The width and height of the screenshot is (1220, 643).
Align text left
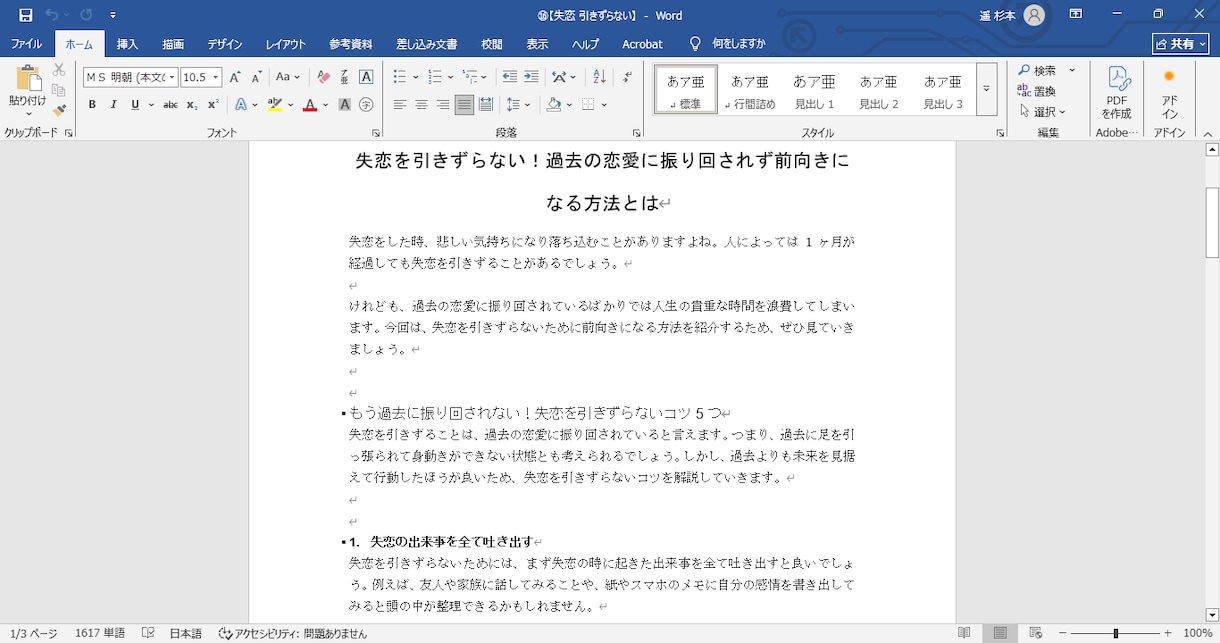point(400,104)
